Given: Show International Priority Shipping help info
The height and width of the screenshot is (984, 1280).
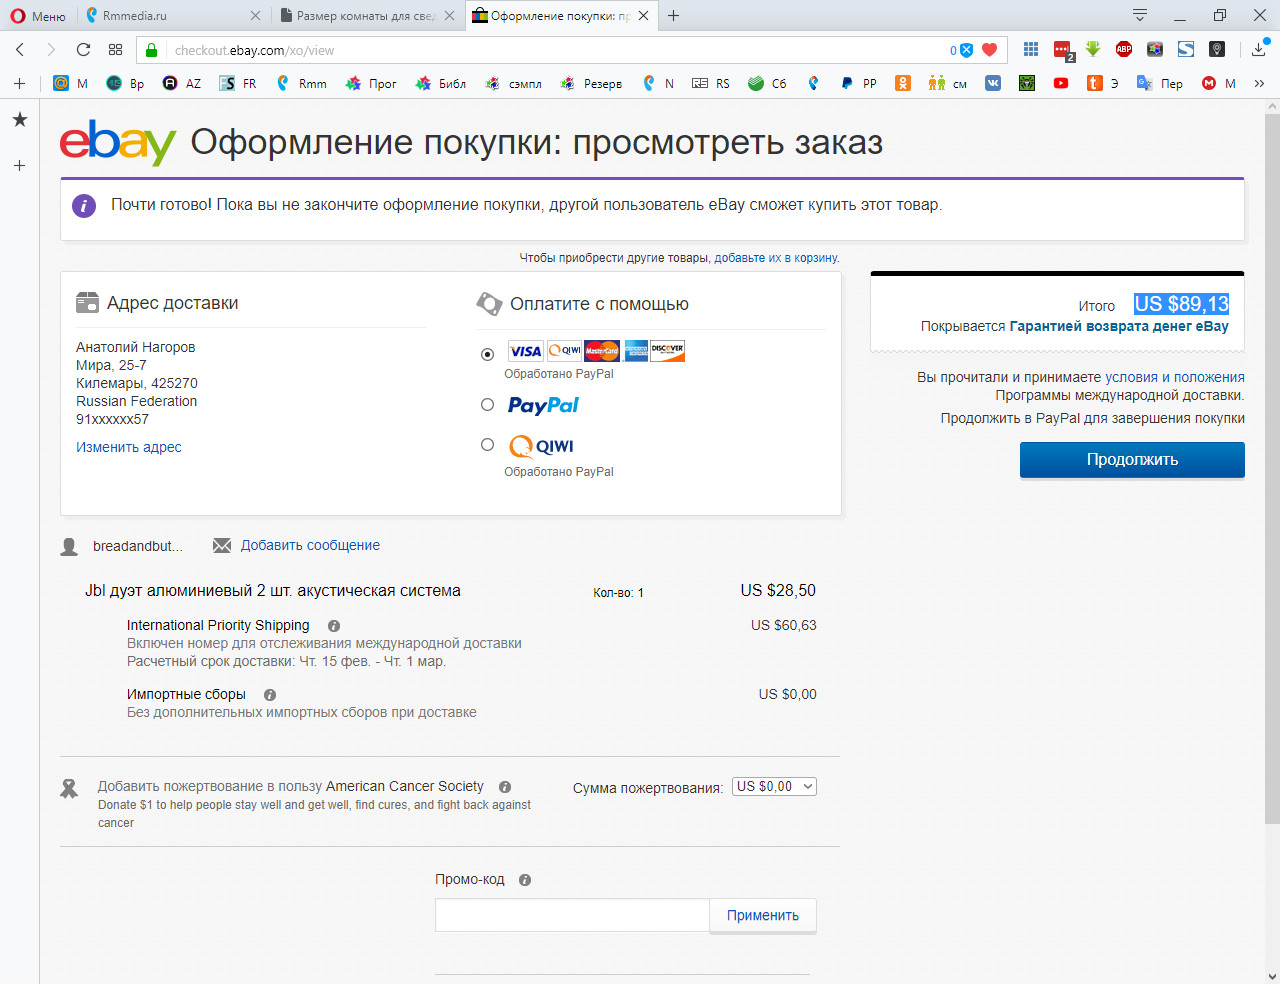Looking at the screenshot, I should point(334,626).
